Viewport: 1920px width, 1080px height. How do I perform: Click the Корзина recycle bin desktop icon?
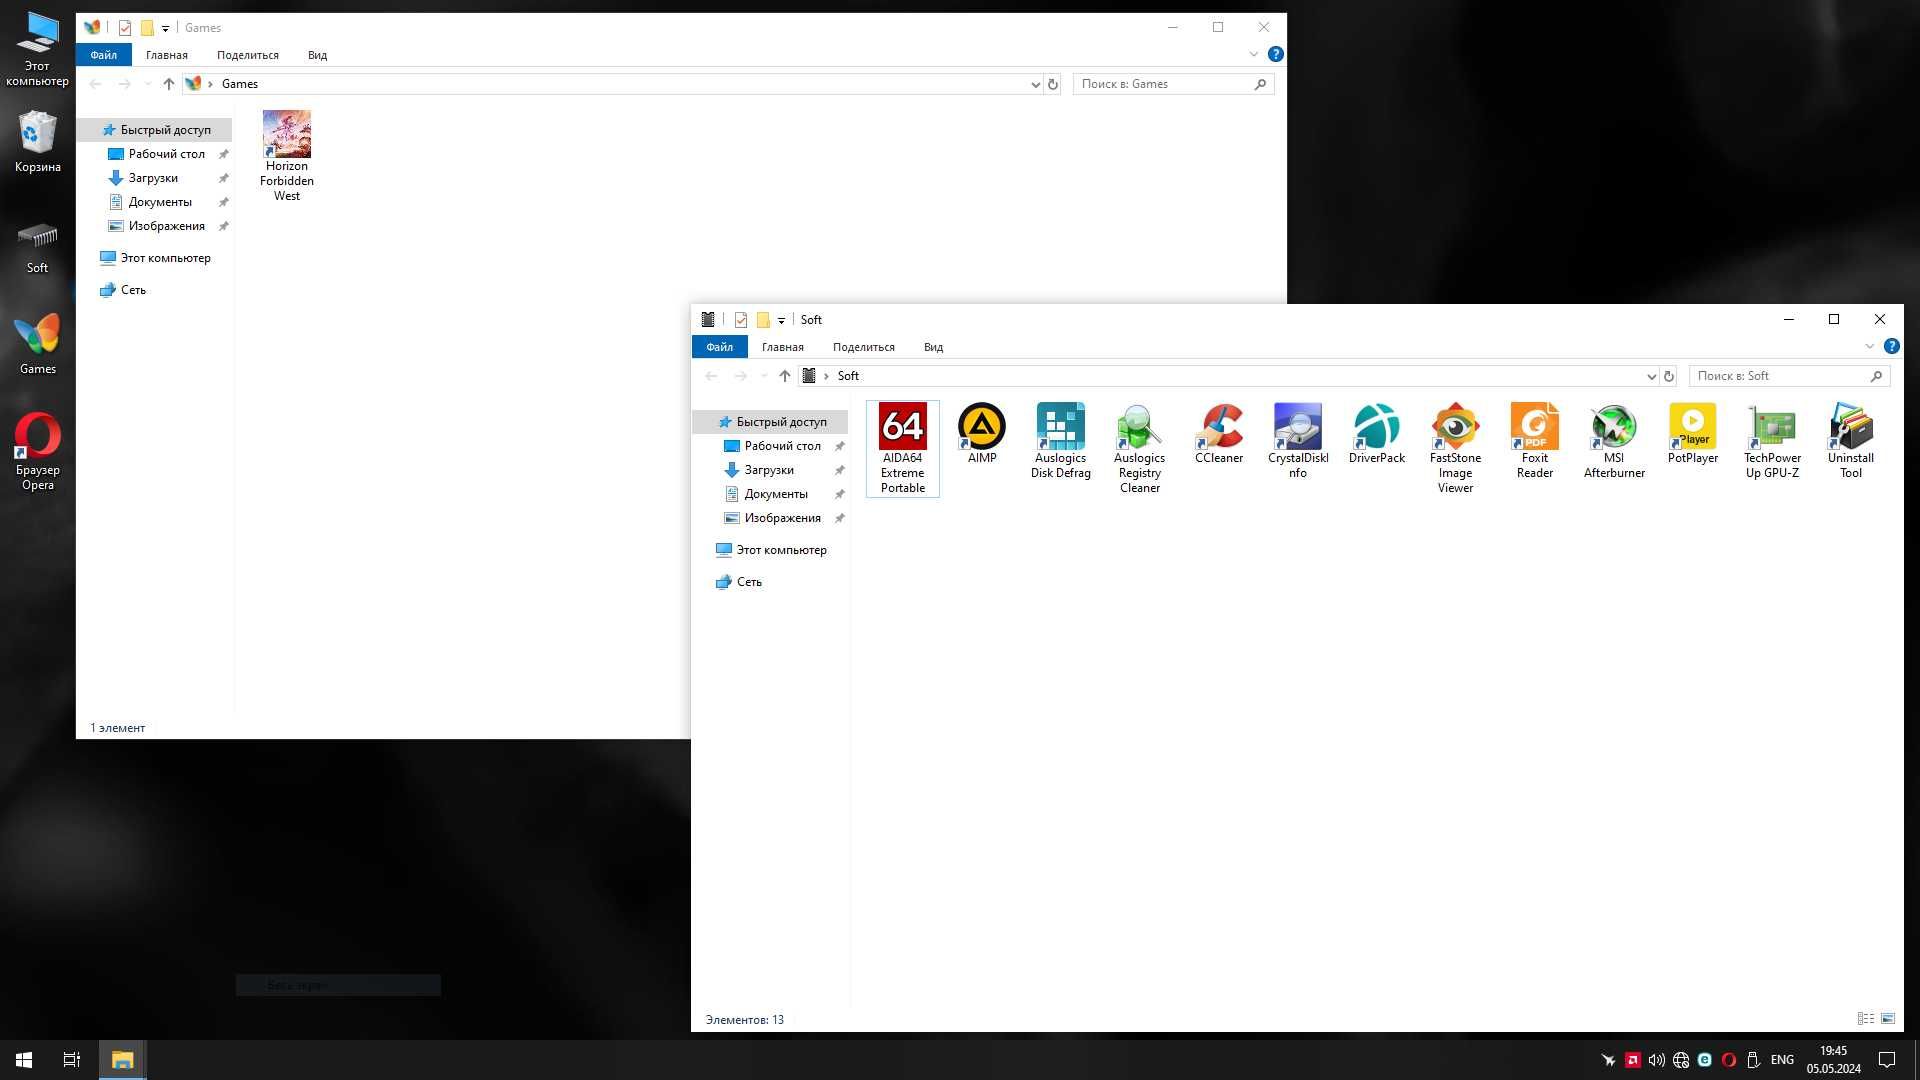coord(37,141)
